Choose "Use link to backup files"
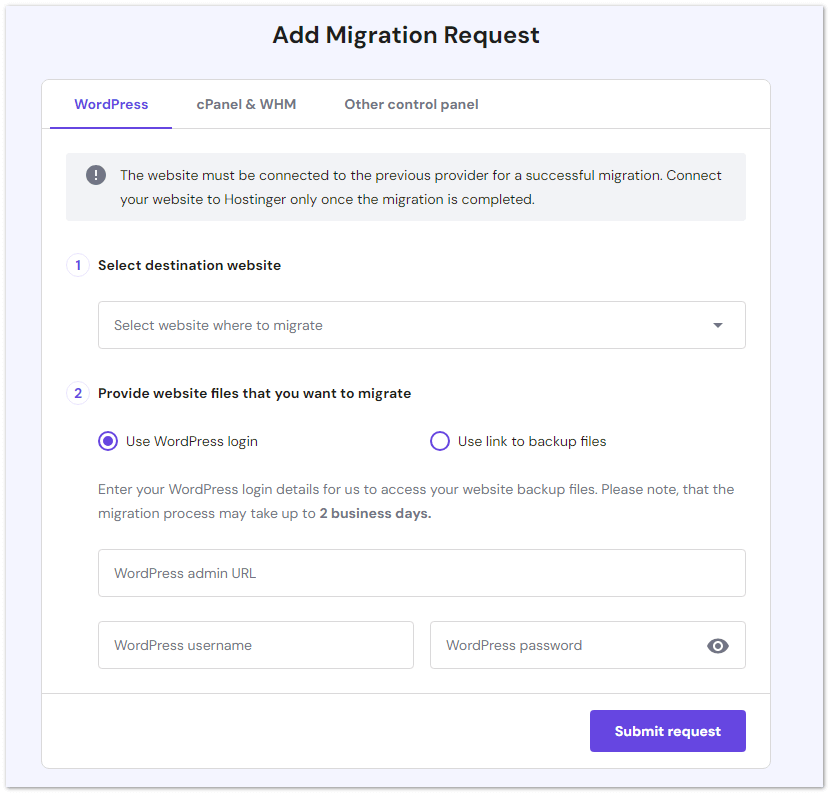This screenshot has height=793, width=829. click(440, 440)
